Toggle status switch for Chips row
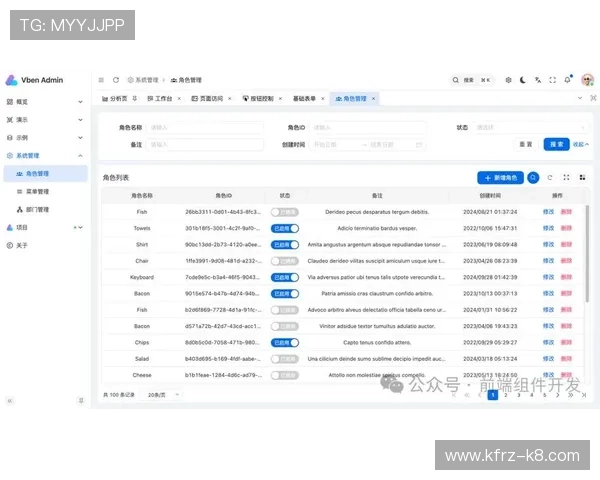This screenshot has width=600, height=480. point(285,343)
